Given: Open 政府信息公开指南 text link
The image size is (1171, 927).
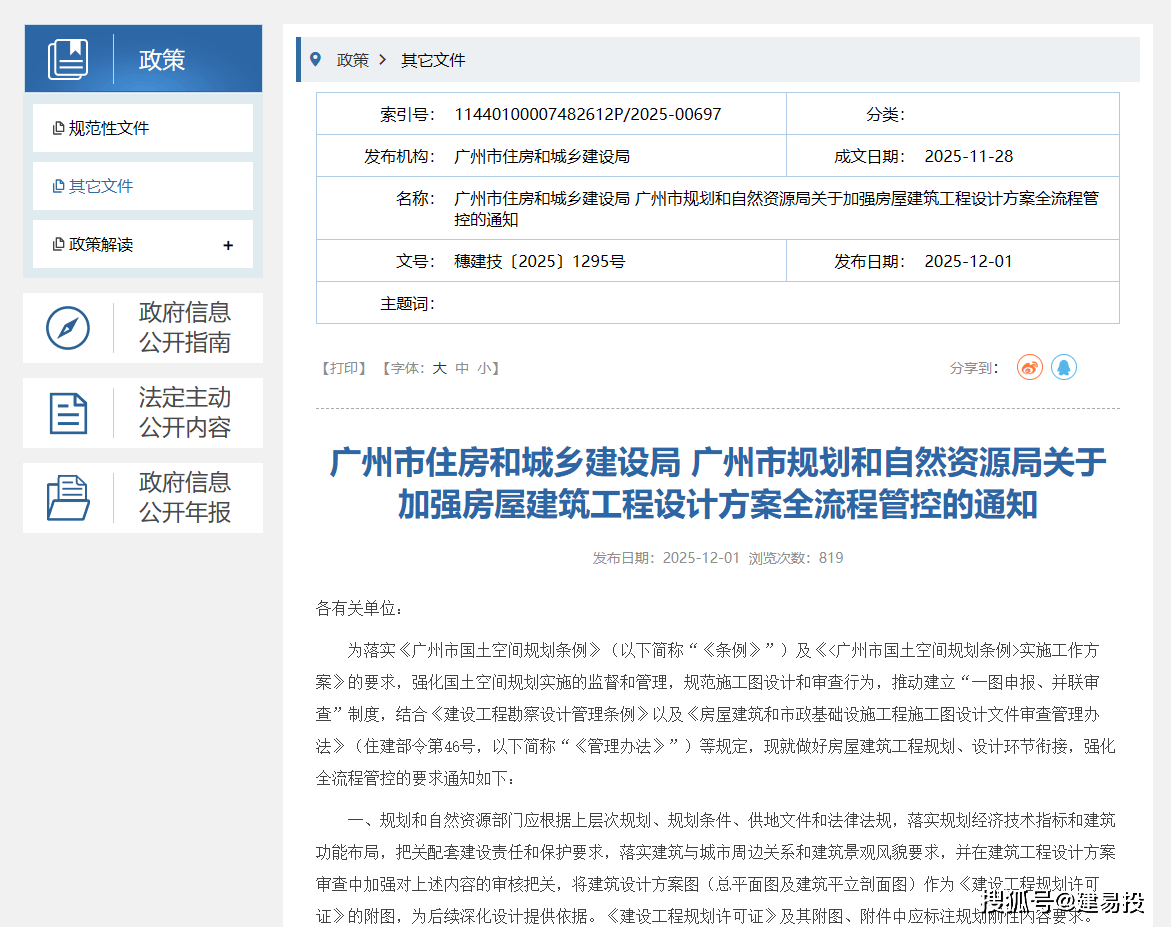Looking at the screenshot, I should (185, 328).
